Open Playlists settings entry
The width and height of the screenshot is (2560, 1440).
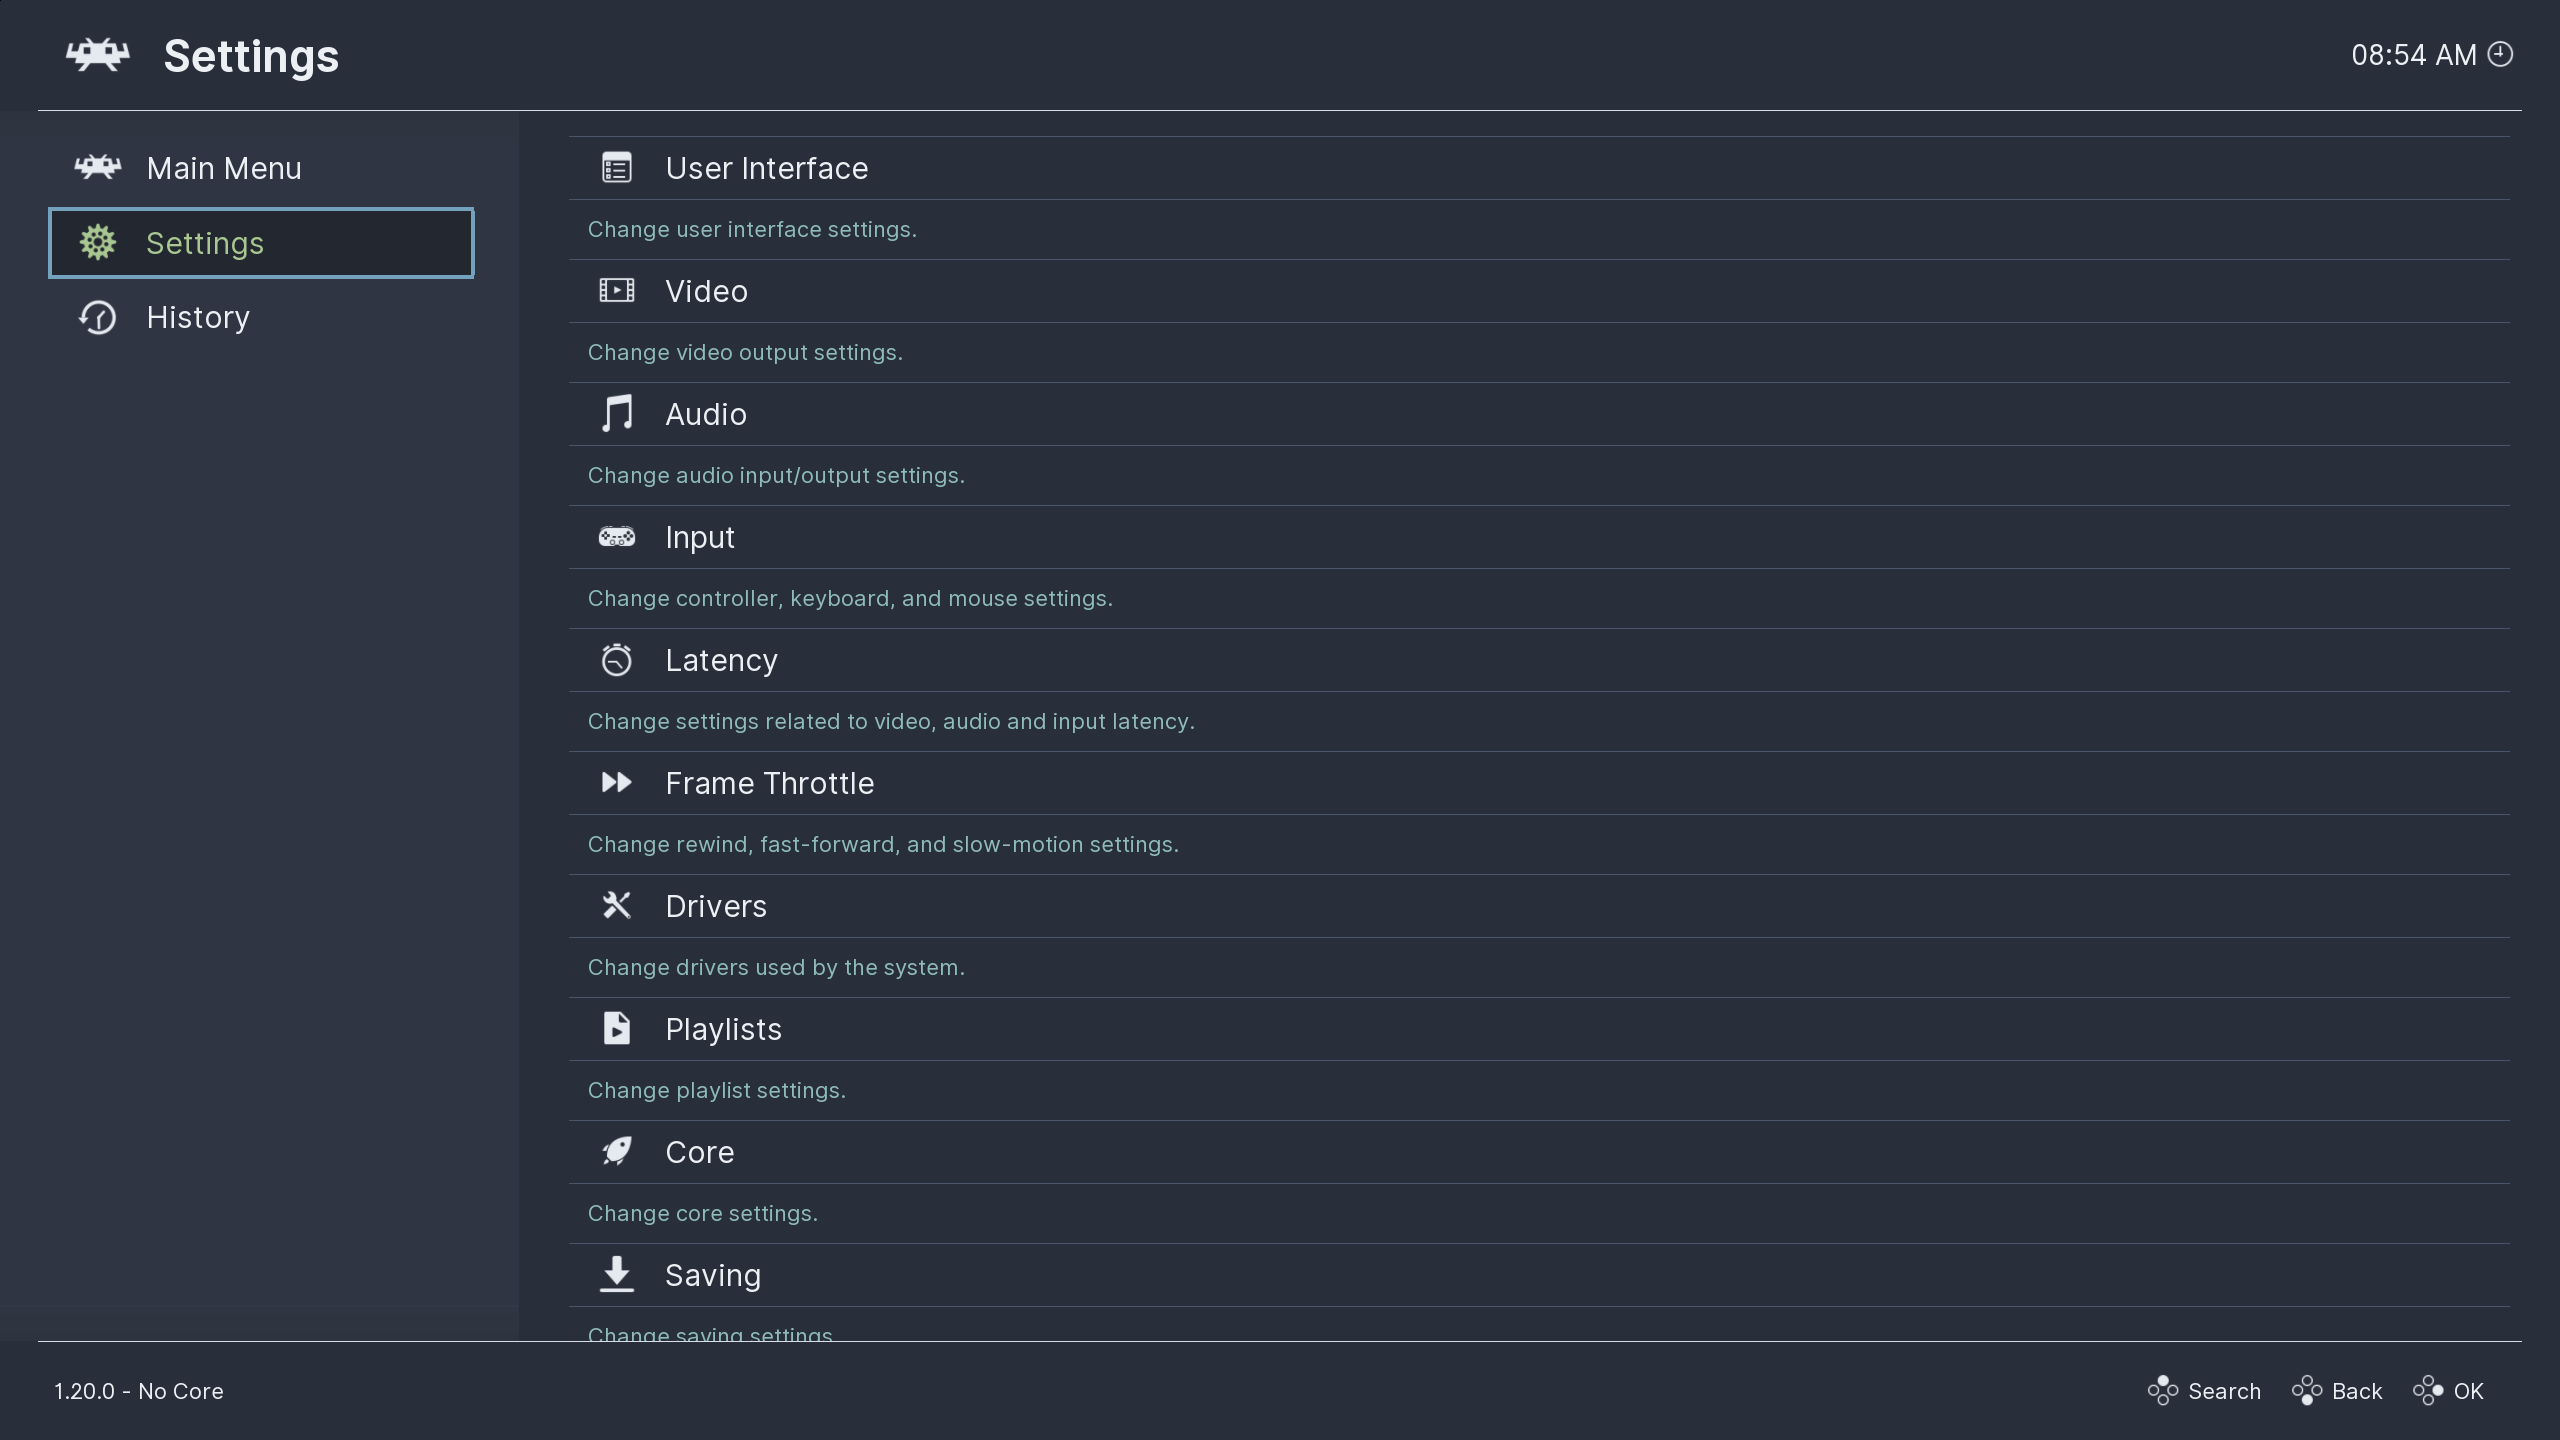[1539, 1029]
